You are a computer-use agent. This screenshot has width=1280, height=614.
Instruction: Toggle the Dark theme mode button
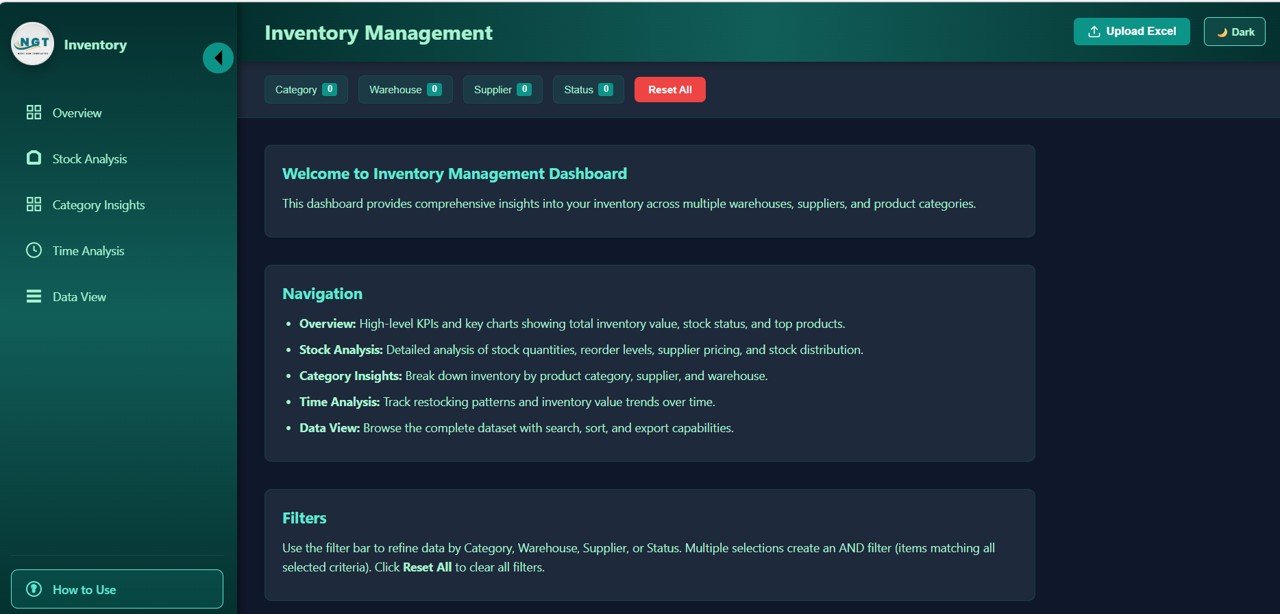[x=1234, y=32]
